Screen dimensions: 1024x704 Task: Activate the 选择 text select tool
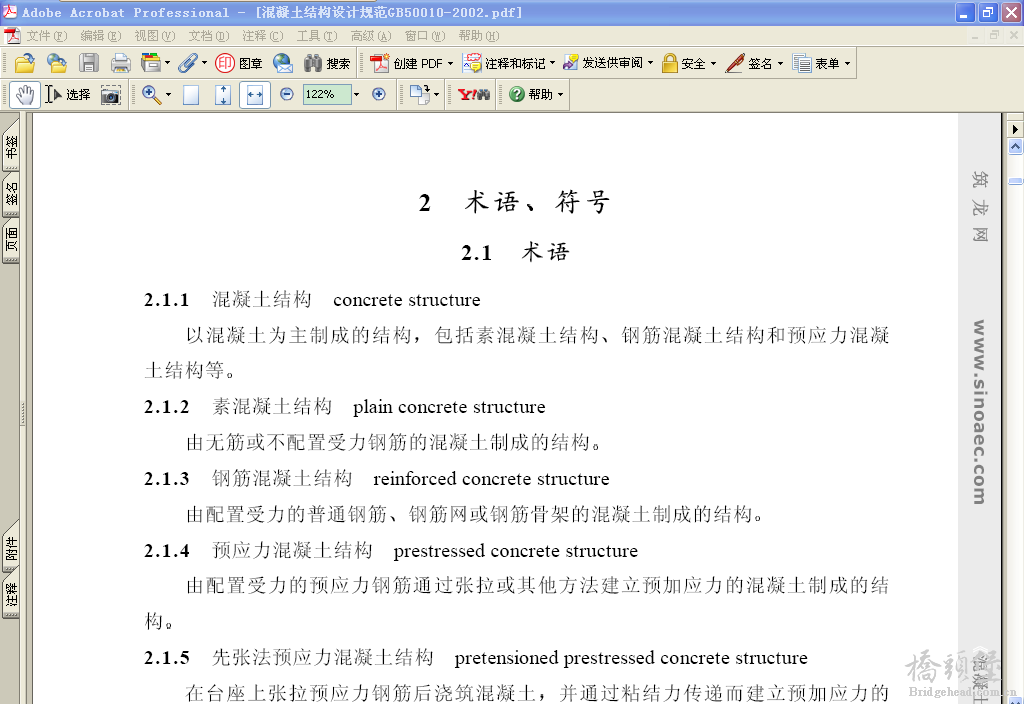pyautogui.click(x=68, y=95)
